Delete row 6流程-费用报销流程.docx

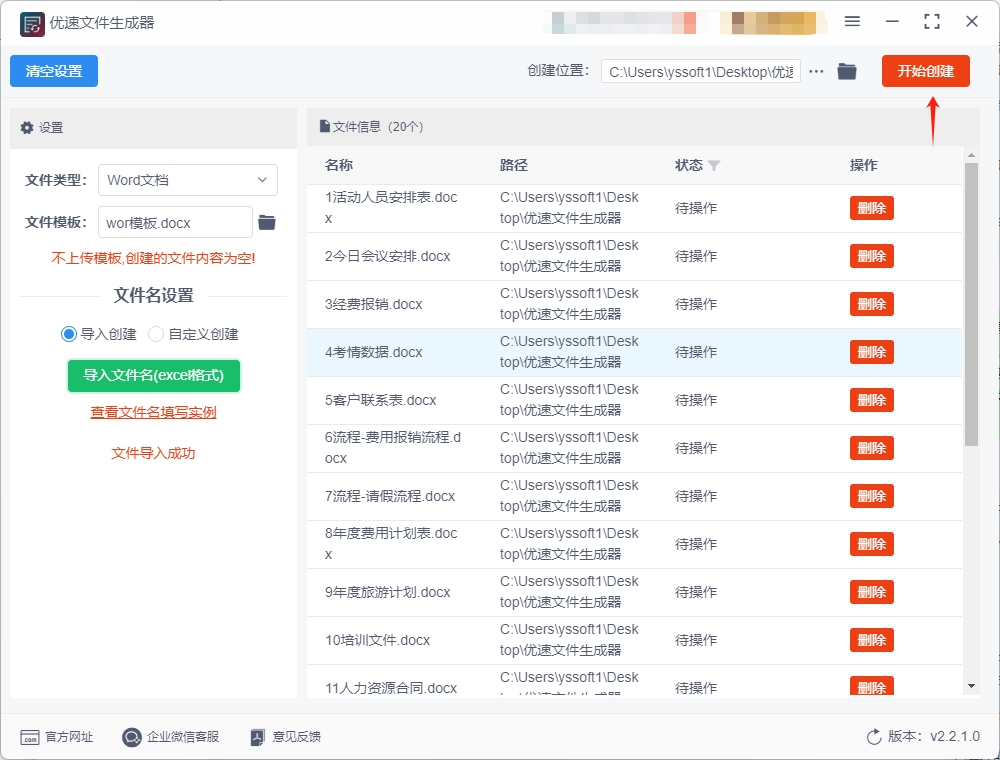872,448
